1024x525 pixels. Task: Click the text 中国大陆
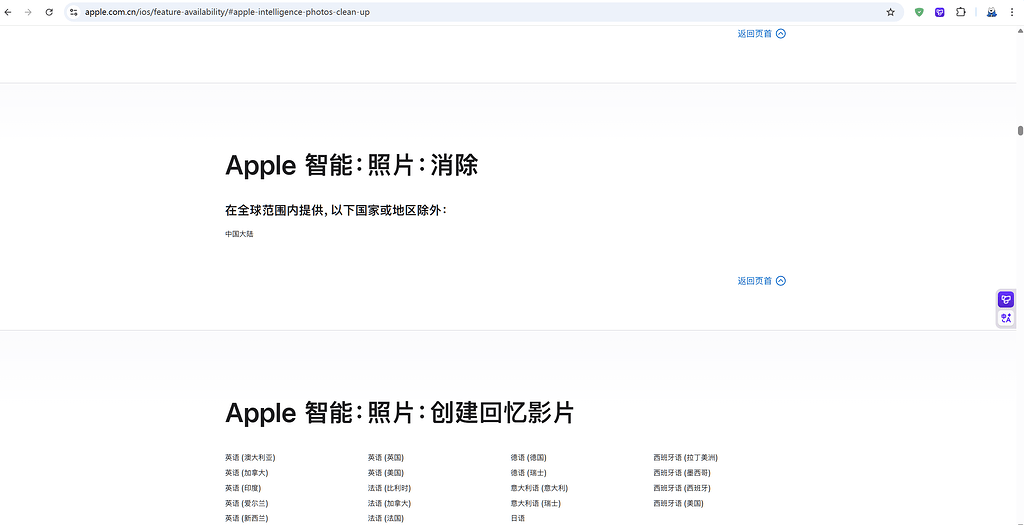pos(239,234)
